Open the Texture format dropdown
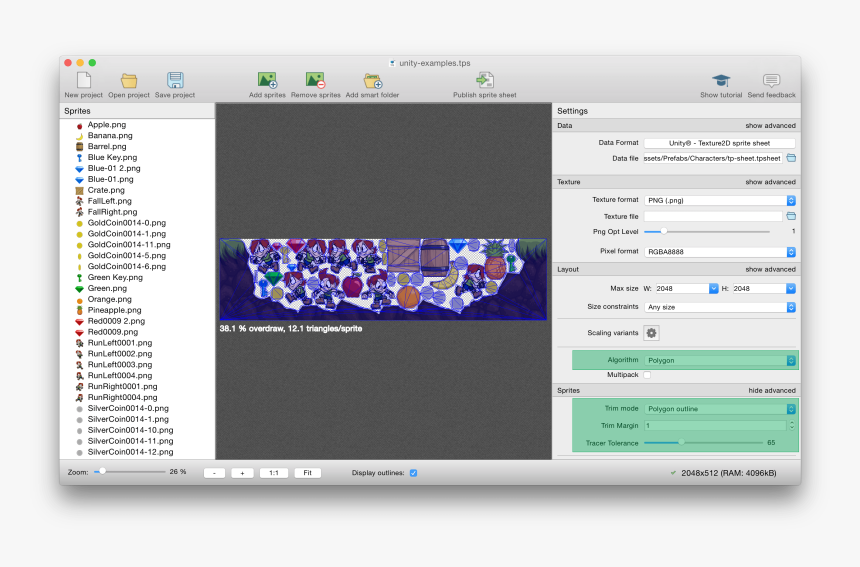860x567 pixels. tap(719, 201)
